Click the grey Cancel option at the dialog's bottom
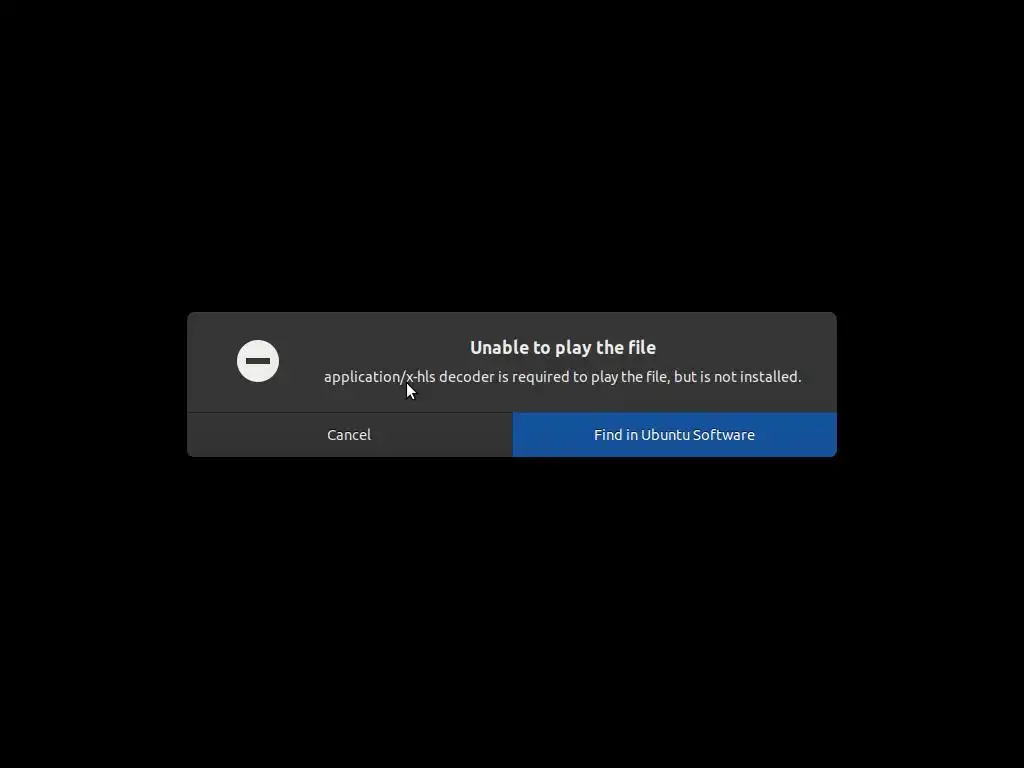The image size is (1024, 768). (x=349, y=435)
